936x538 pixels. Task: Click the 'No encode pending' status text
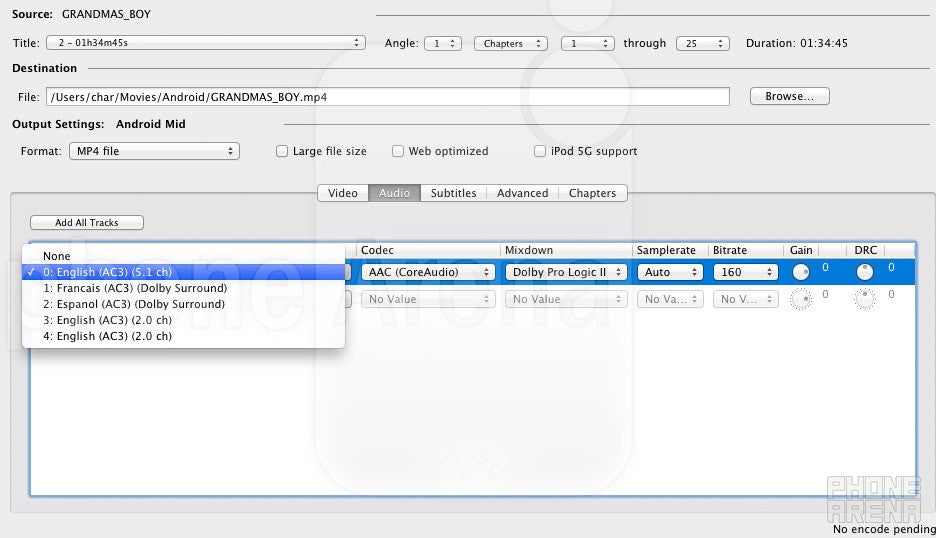pos(884,529)
